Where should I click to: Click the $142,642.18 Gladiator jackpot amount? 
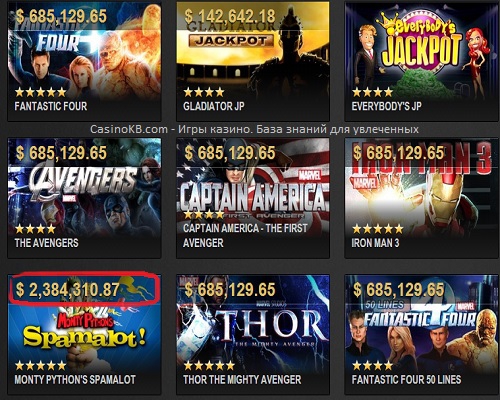pos(230,16)
